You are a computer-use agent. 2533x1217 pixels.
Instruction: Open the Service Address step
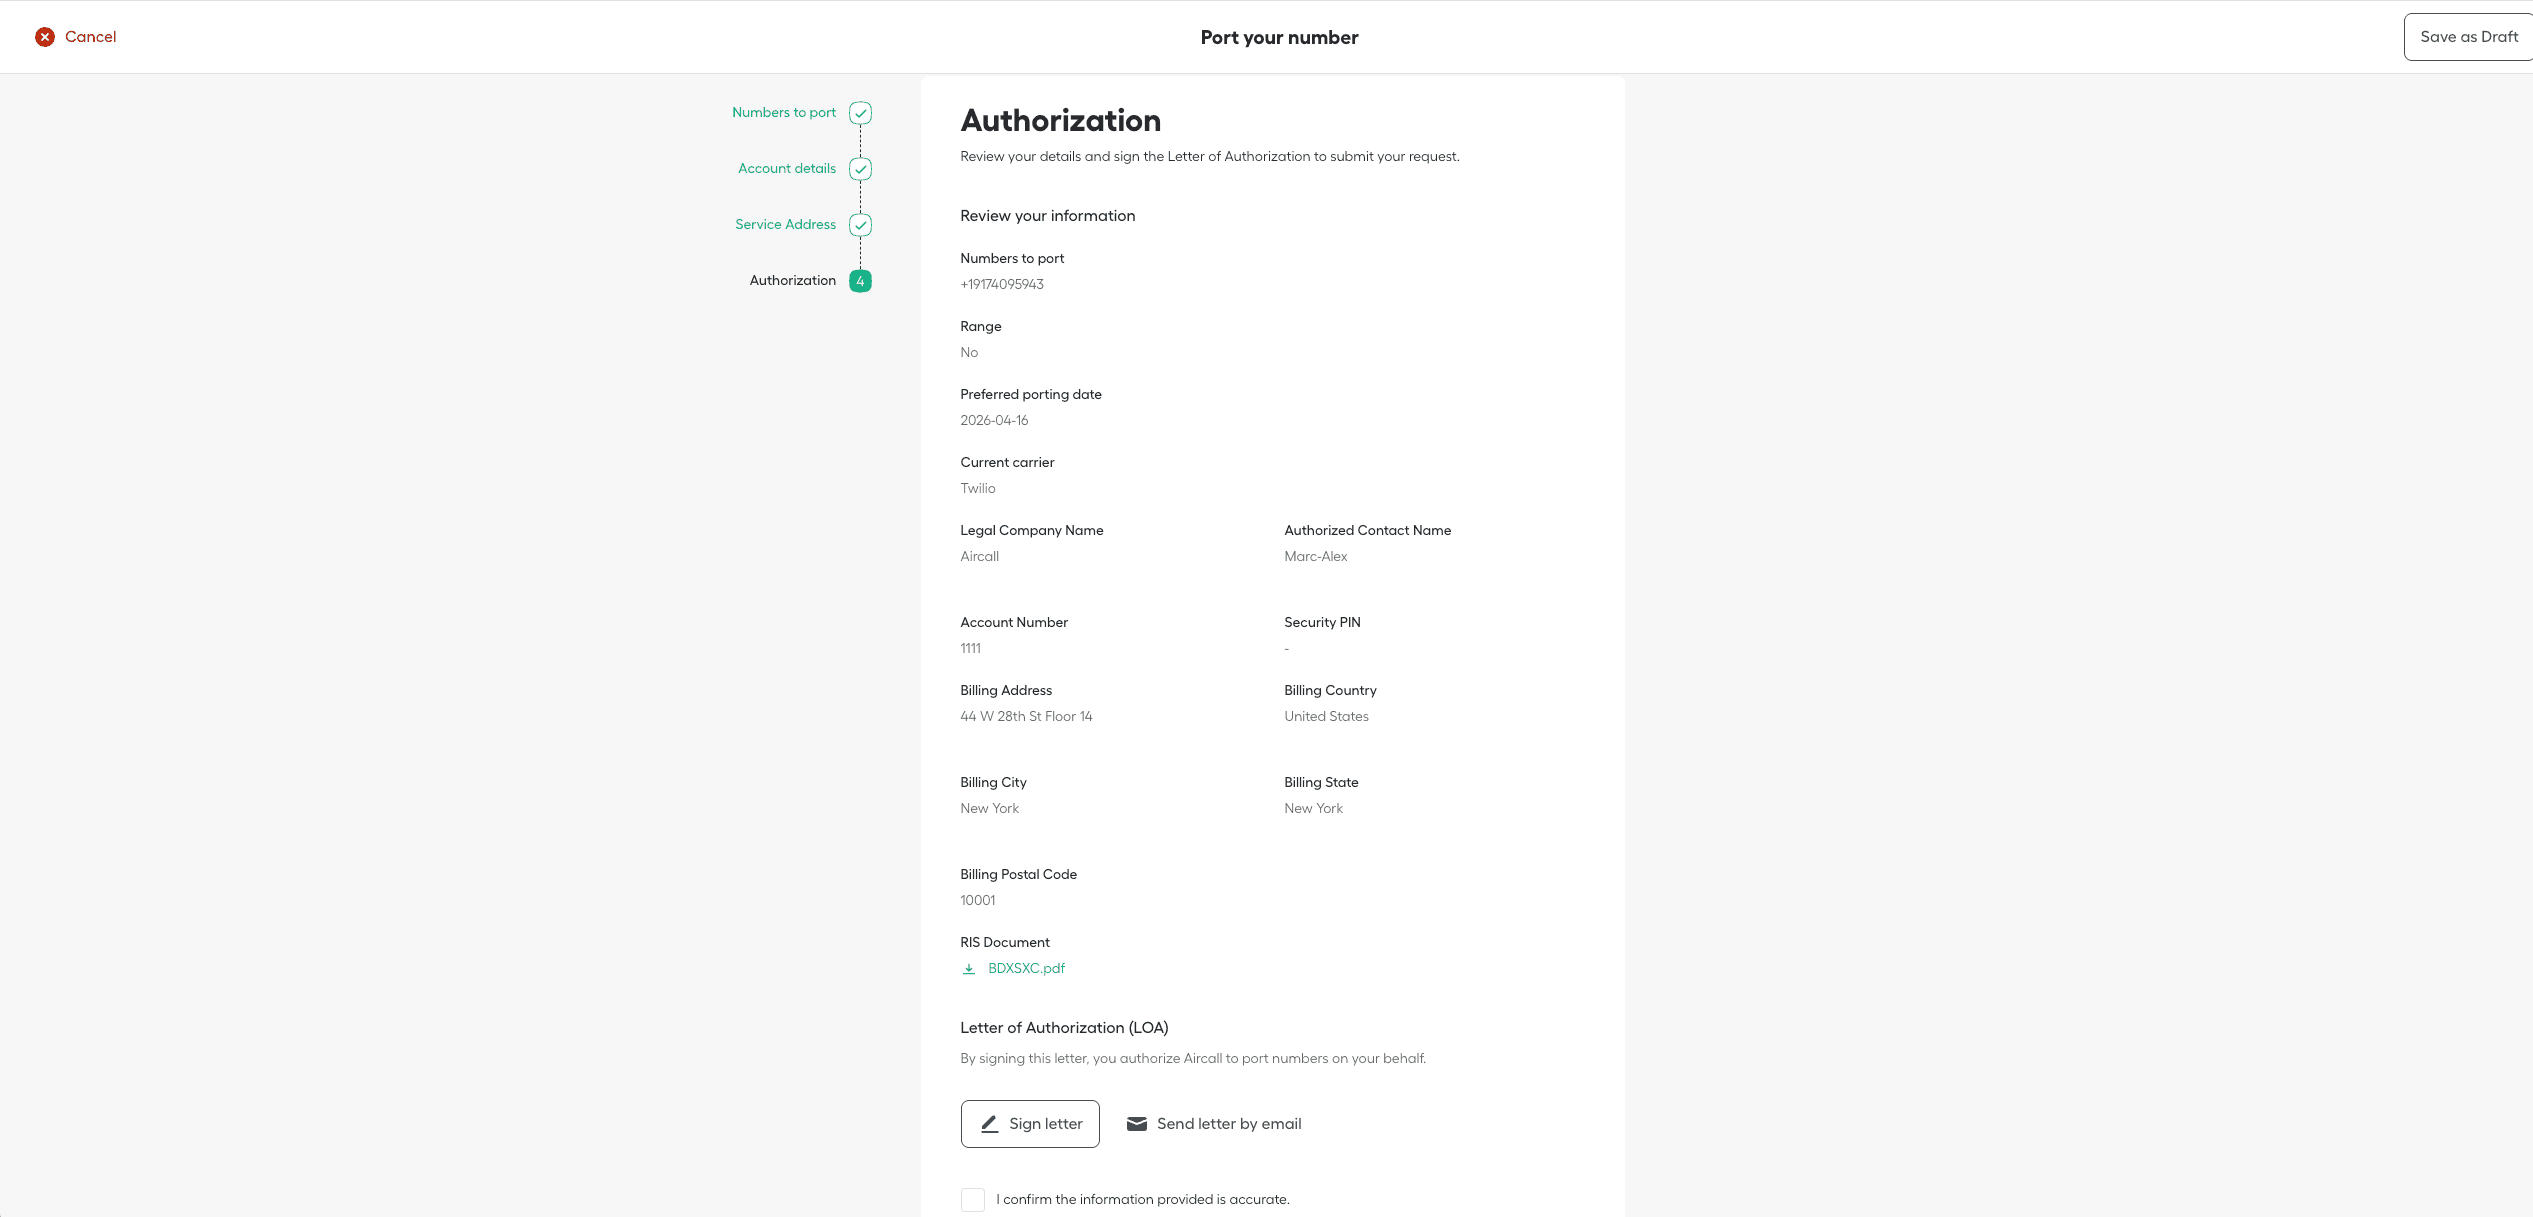pyautogui.click(x=785, y=225)
